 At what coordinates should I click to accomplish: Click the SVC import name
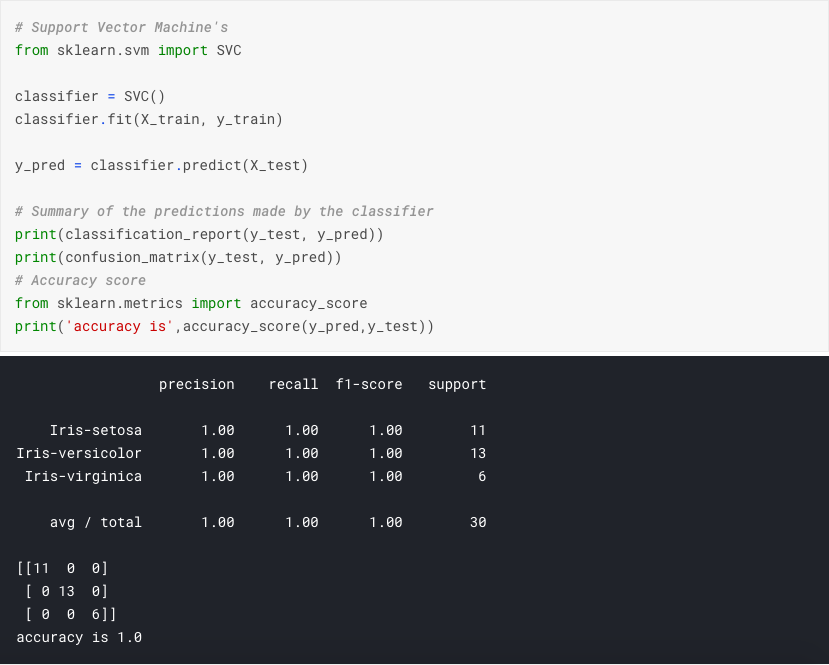point(228,50)
